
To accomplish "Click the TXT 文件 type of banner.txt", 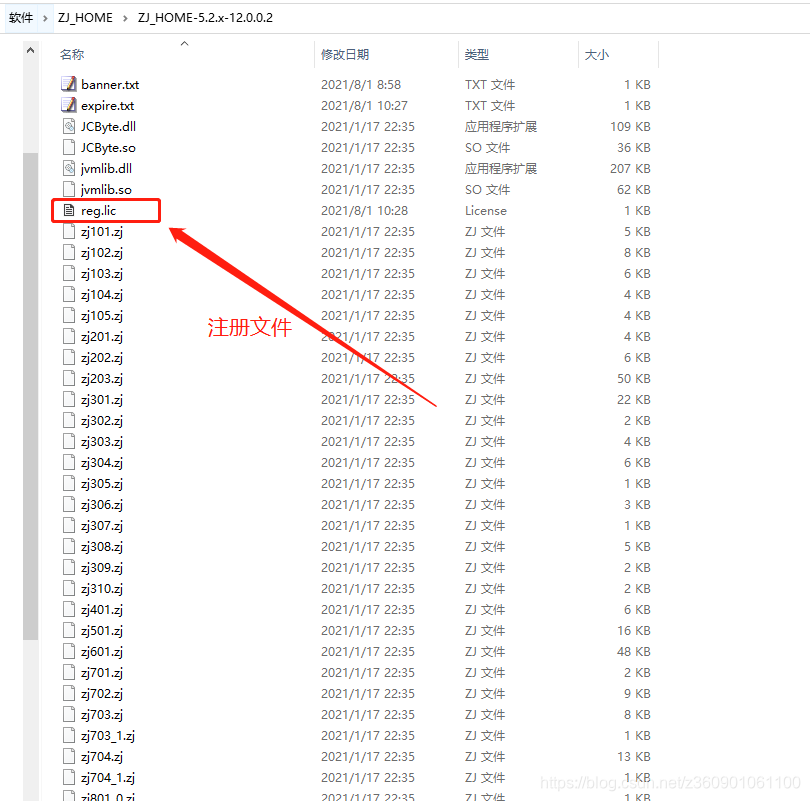I will point(490,84).
